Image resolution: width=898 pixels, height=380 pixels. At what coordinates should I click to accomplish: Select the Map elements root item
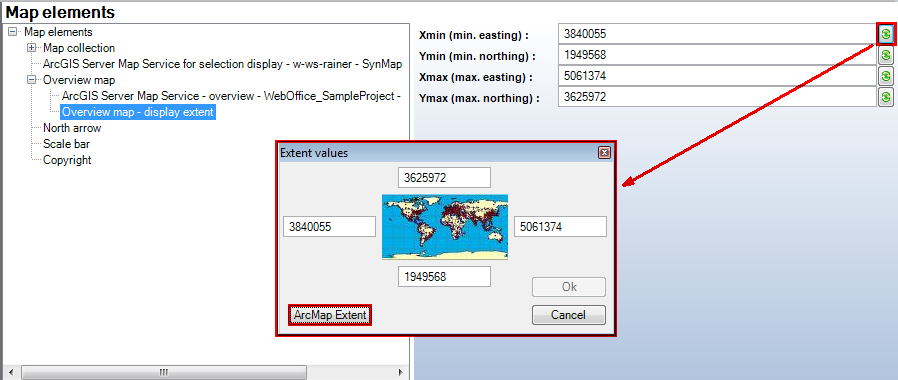(x=58, y=32)
